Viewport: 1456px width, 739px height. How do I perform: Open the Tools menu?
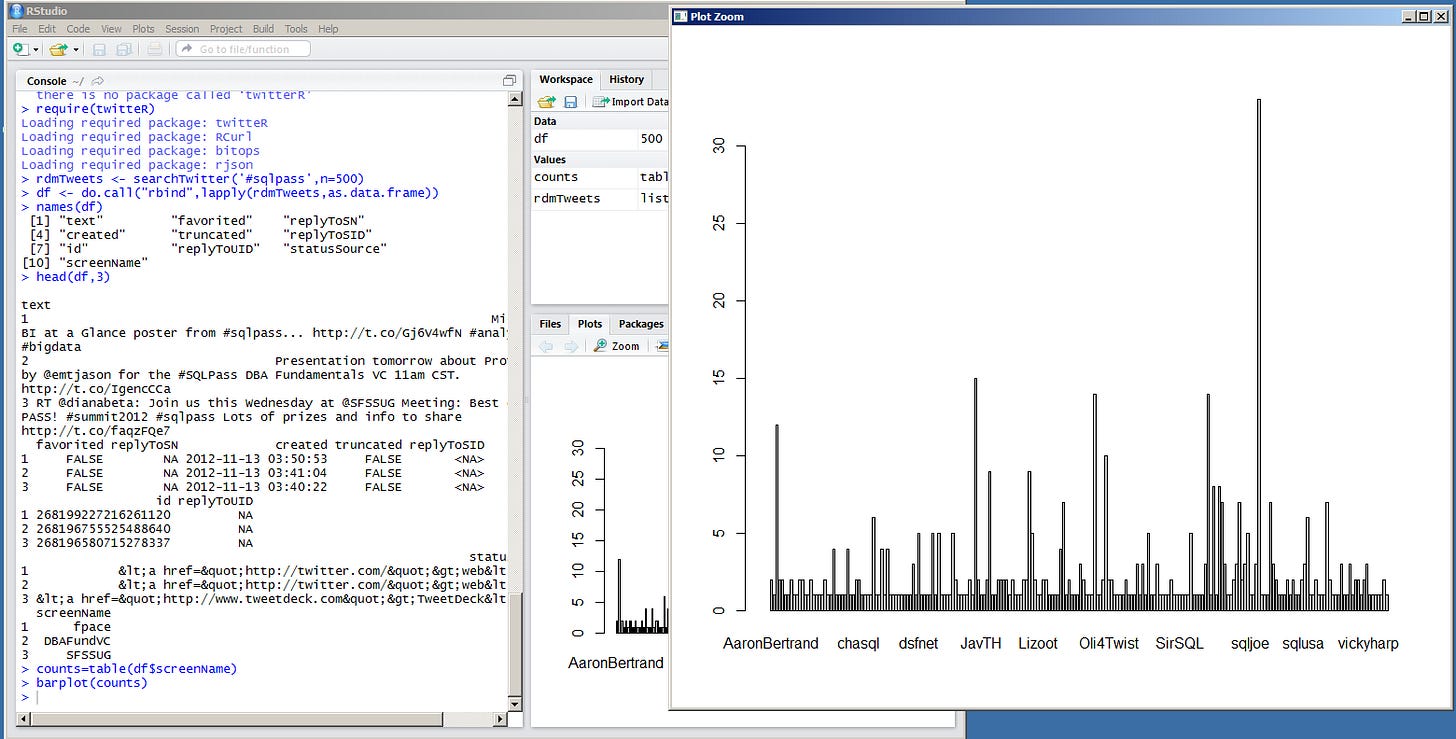point(296,29)
